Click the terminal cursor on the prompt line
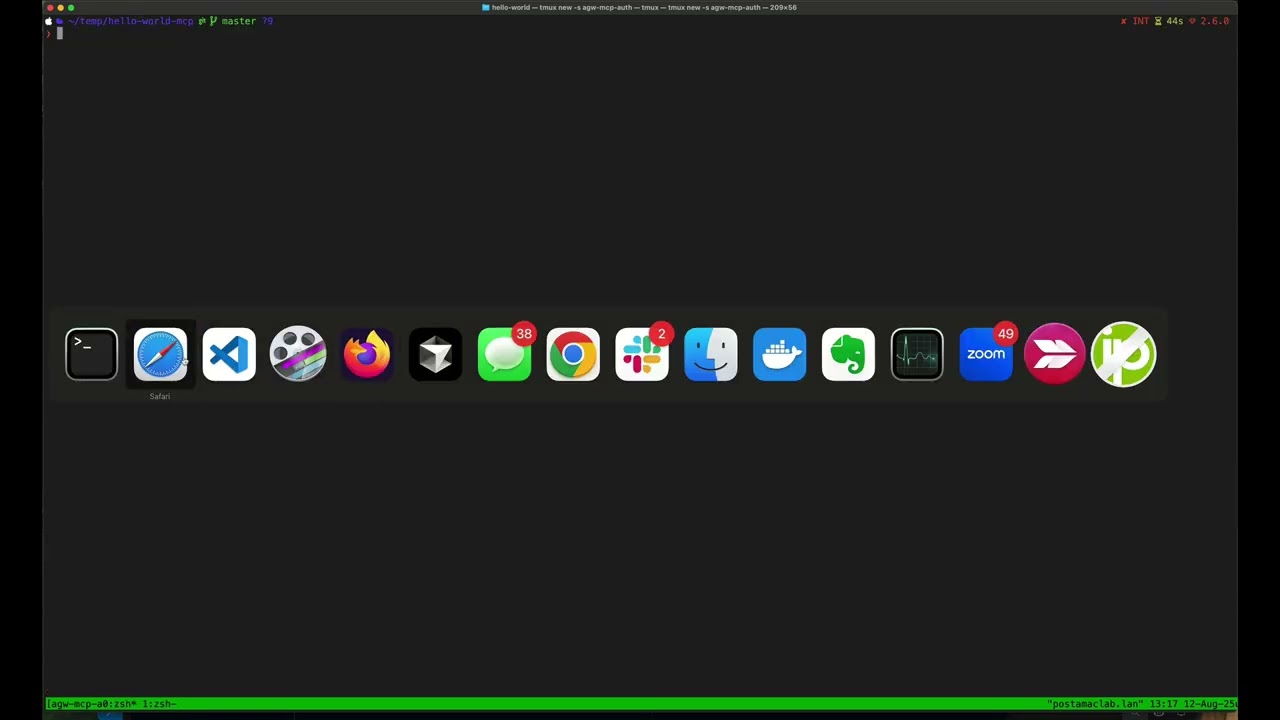This screenshot has height=720, width=1280. [59, 33]
